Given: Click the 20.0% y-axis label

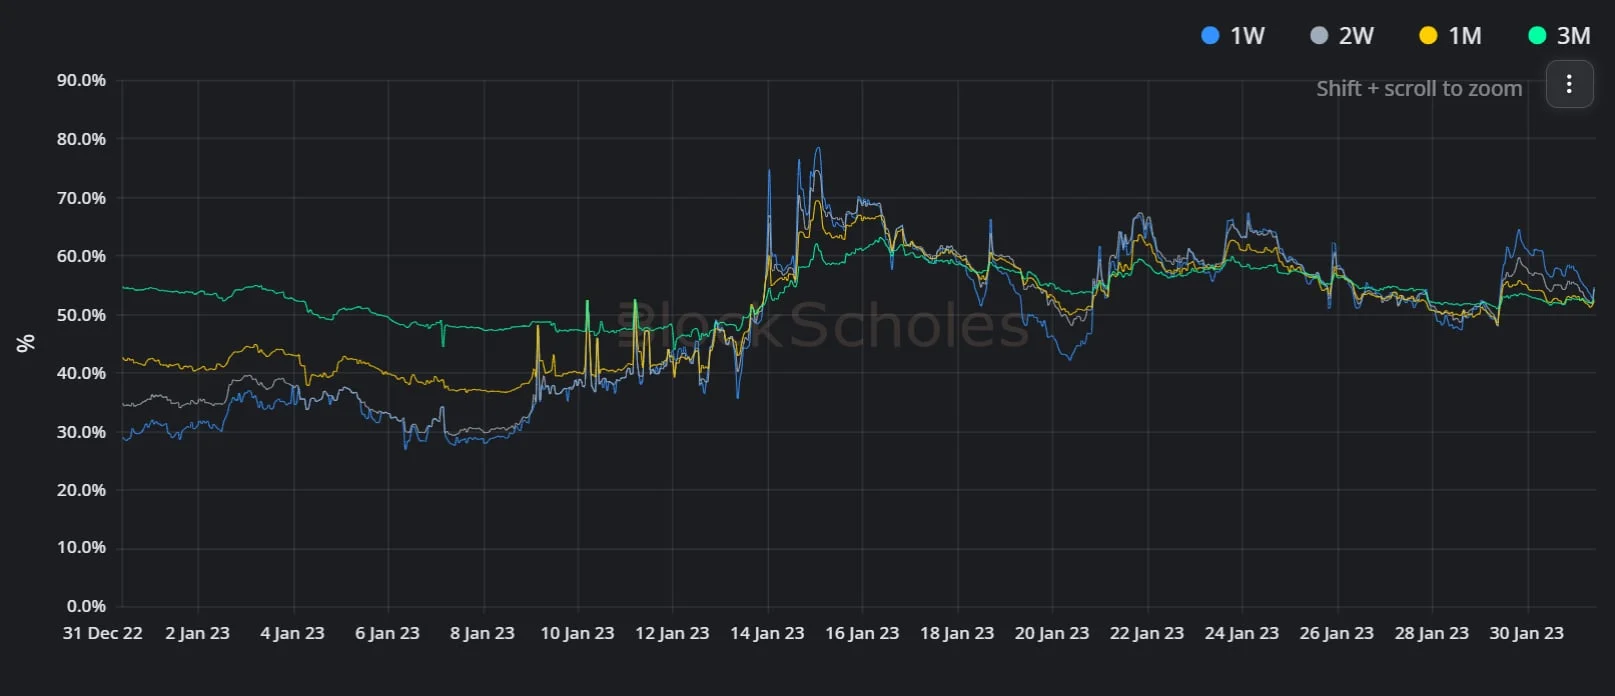Looking at the screenshot, I should [81, 490].
